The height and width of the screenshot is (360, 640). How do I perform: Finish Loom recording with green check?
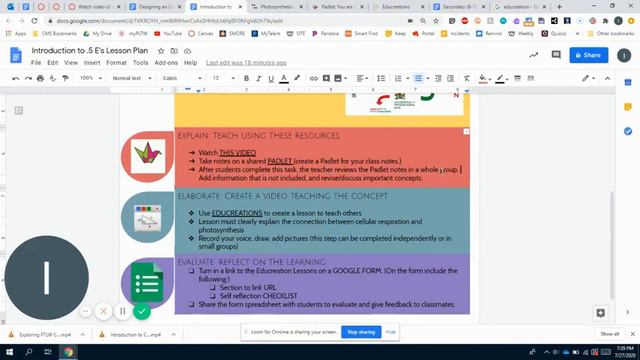[x=142, y=311]
